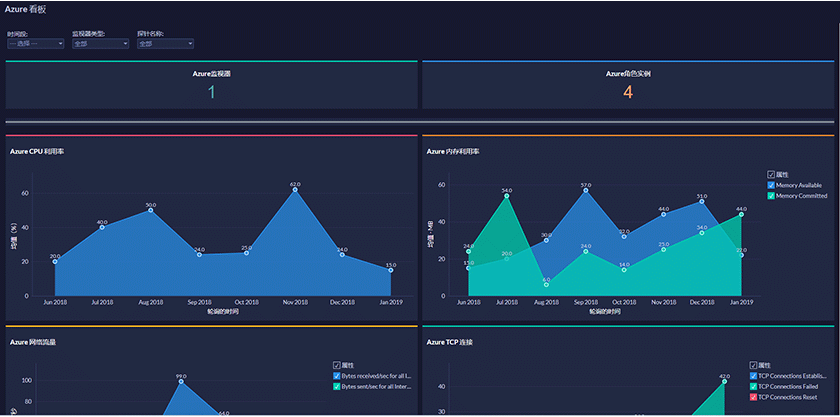840x417 pixels.
Task: Toggle 属性 checkbox in memory utilization legend
Action: point(771,174)
